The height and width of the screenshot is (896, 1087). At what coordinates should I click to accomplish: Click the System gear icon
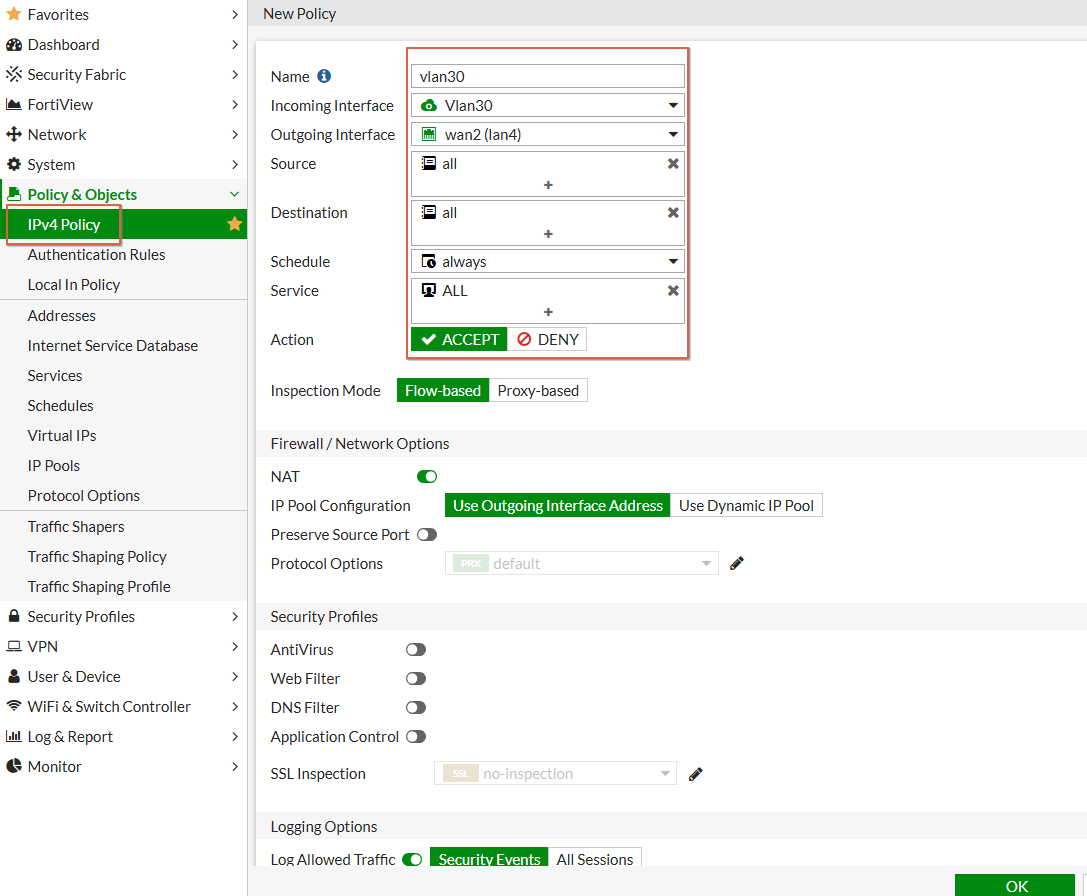coord(13,164)
